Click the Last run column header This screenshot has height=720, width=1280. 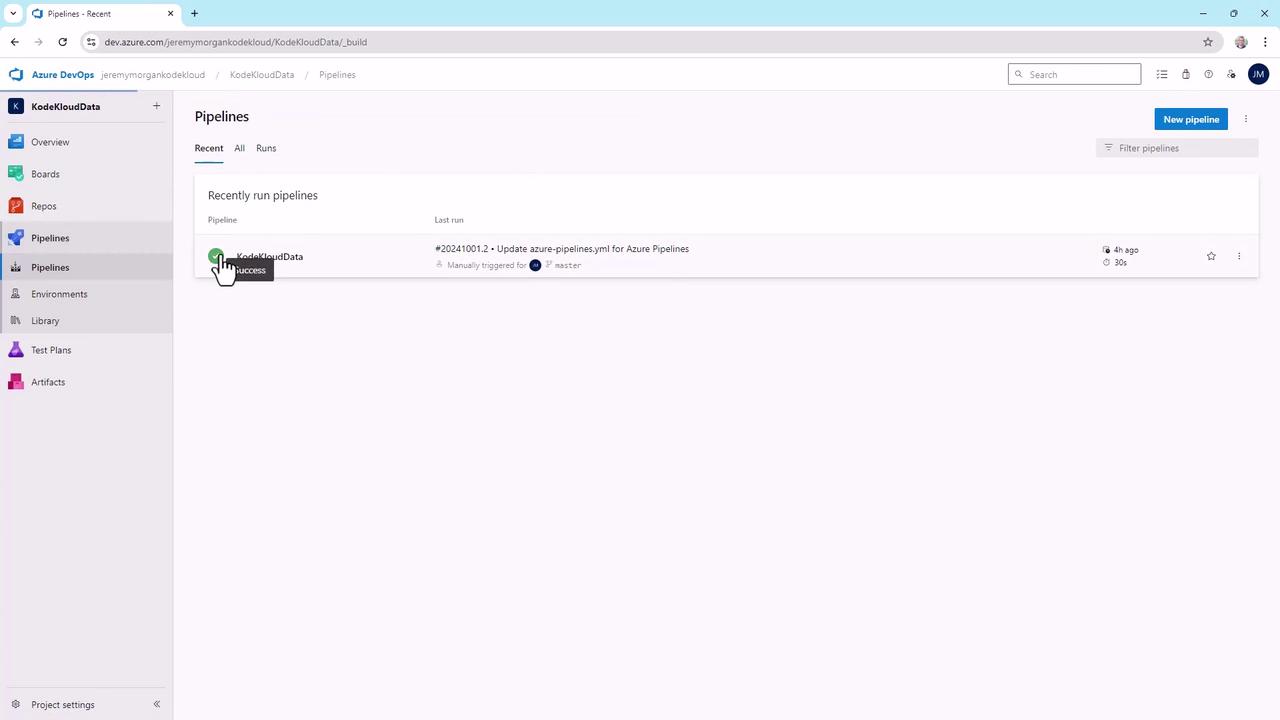pyautogui.click(x=449, y=220)
